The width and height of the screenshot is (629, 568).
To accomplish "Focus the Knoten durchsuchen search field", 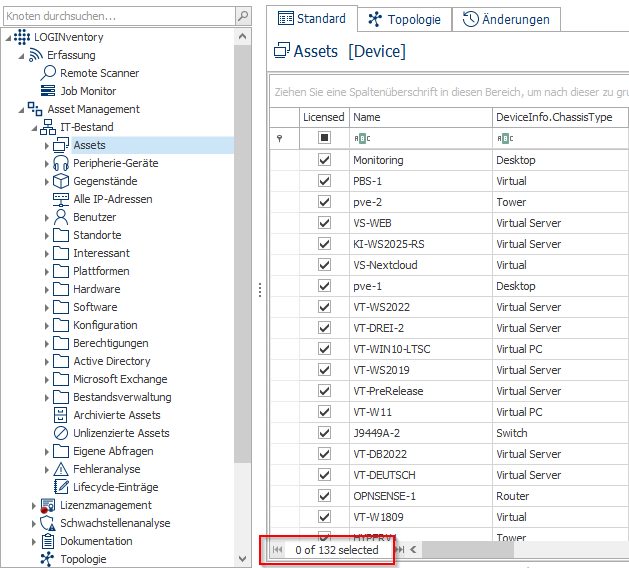I will (120, 16).
